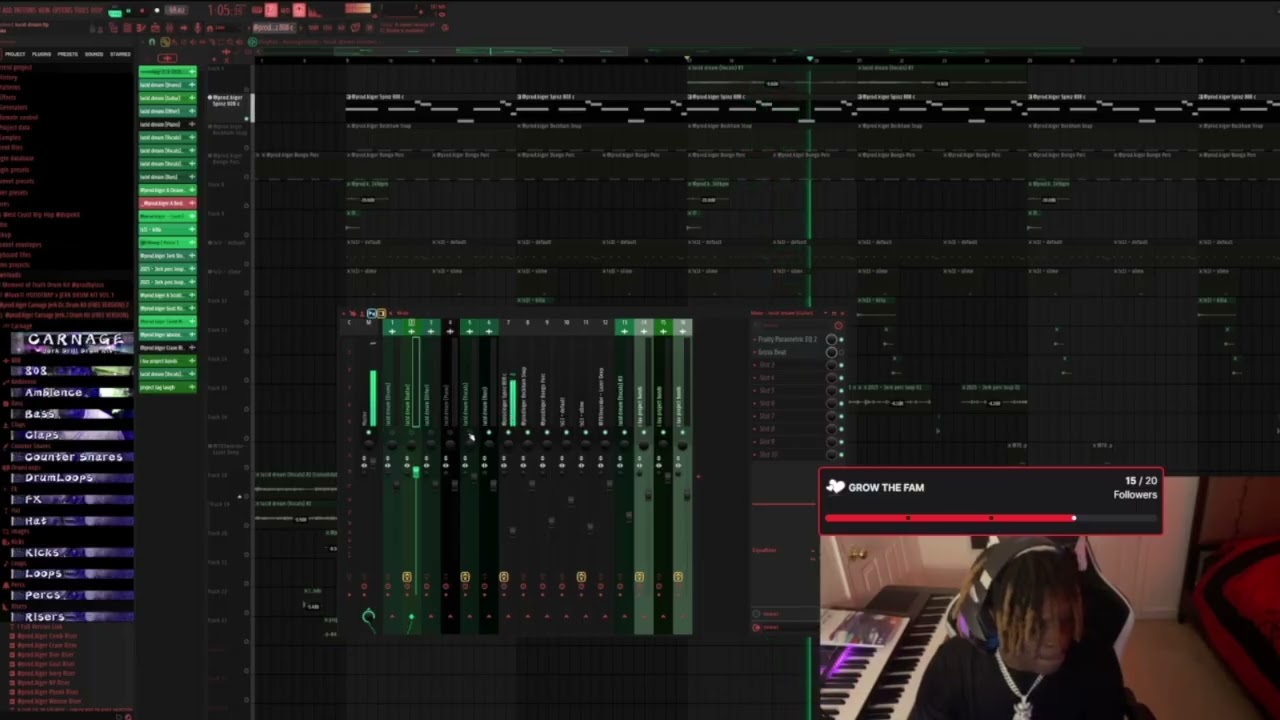
Task: Click the volume fader of mixer track 13
Action: pos(629,516)
